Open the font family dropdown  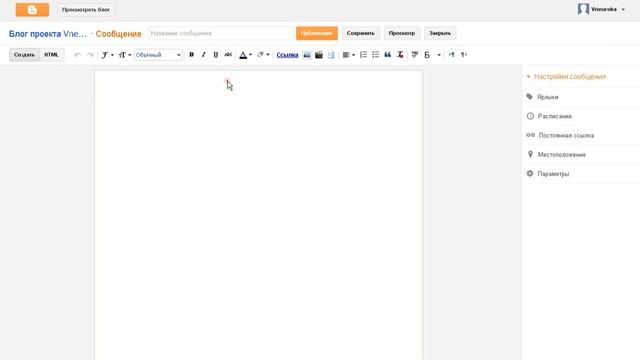(107, 55)
